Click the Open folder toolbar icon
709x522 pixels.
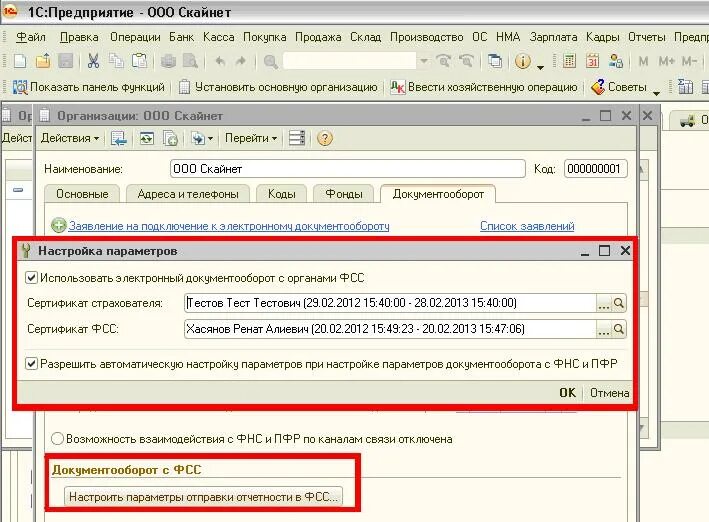[43, 61]
